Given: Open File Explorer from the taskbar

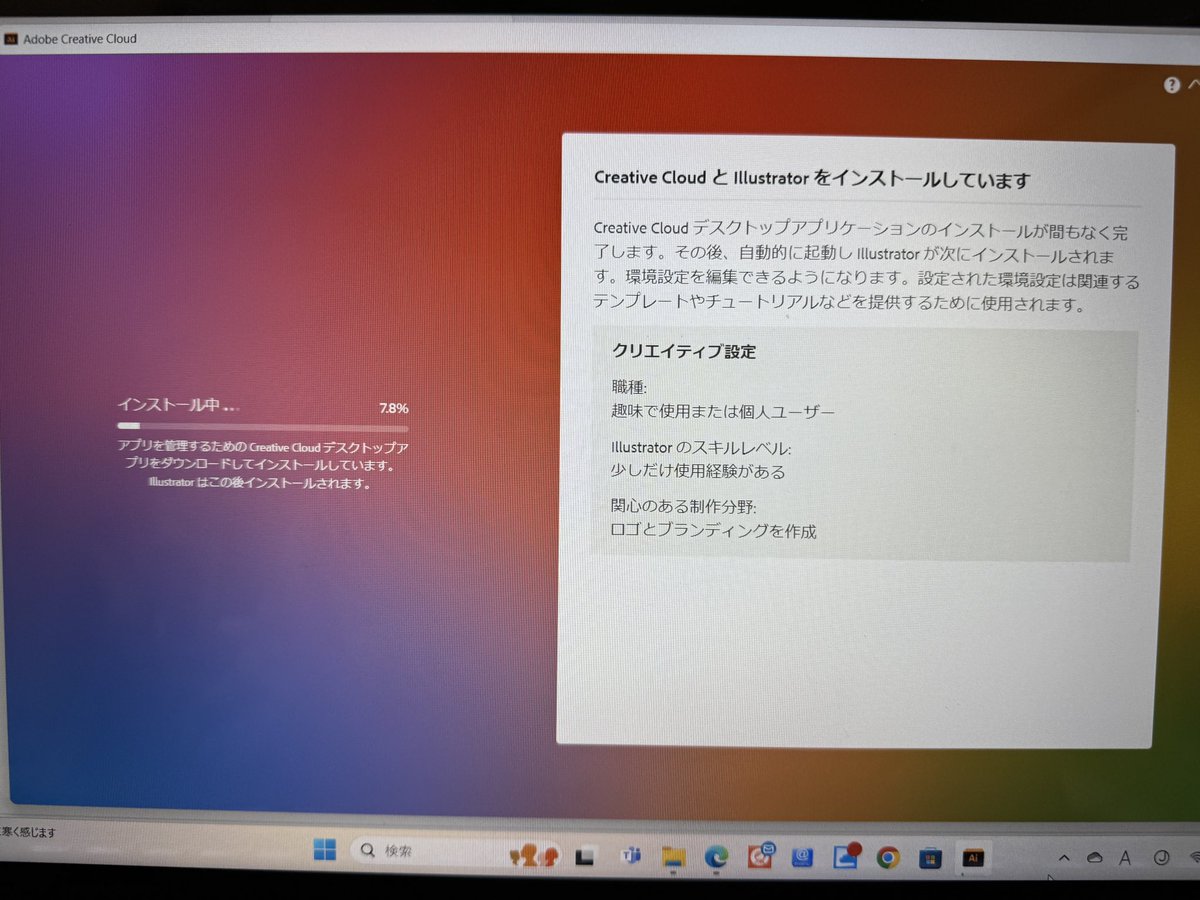Looking at the screenshot, I should (x=673, y=857).
